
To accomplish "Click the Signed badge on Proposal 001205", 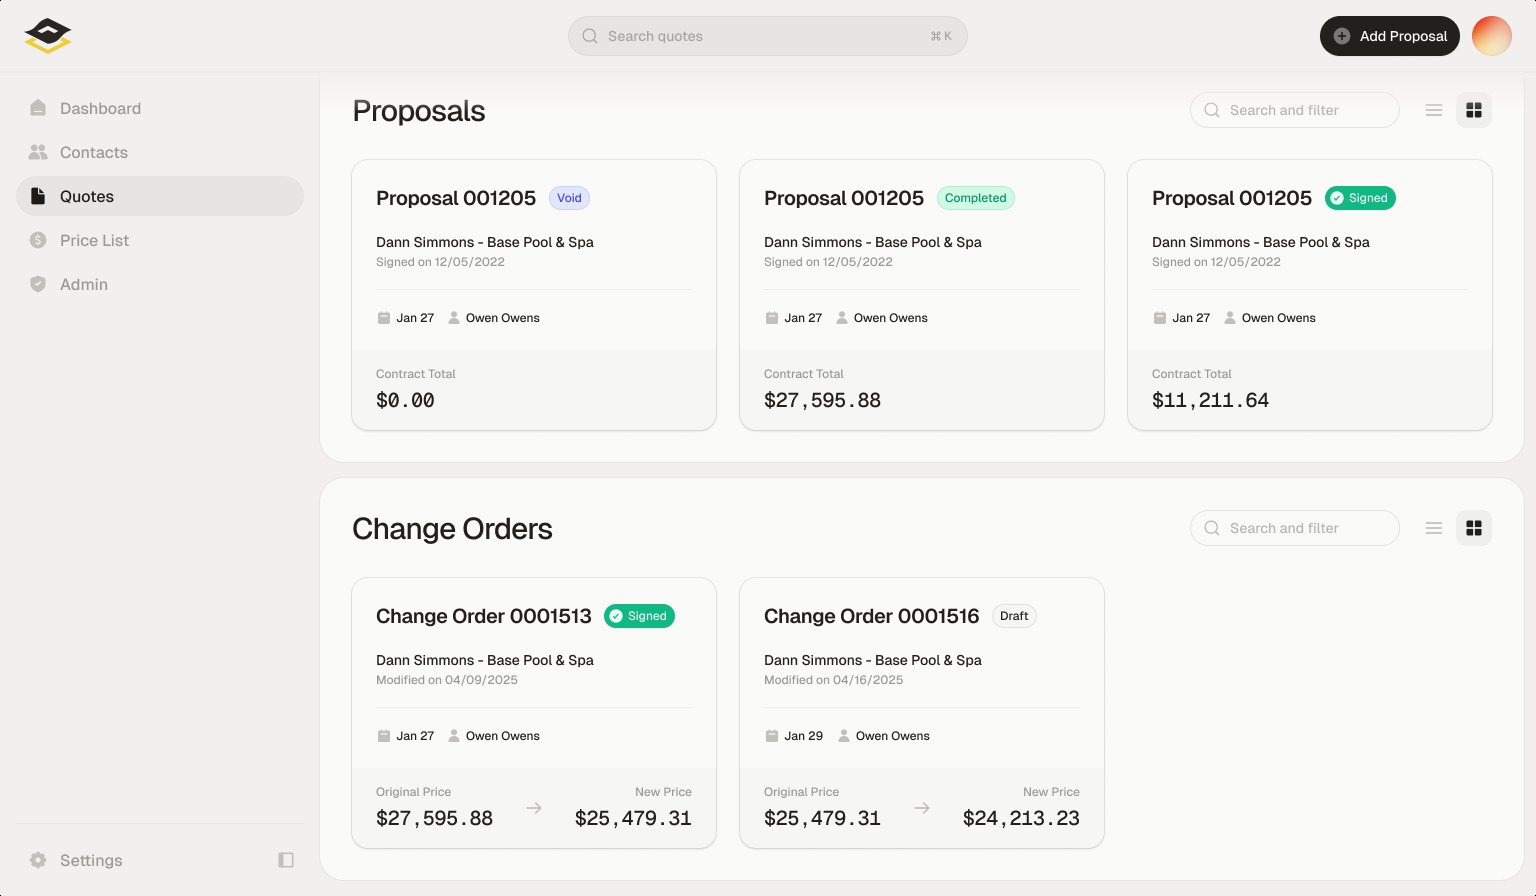I will pos(1360,198).
